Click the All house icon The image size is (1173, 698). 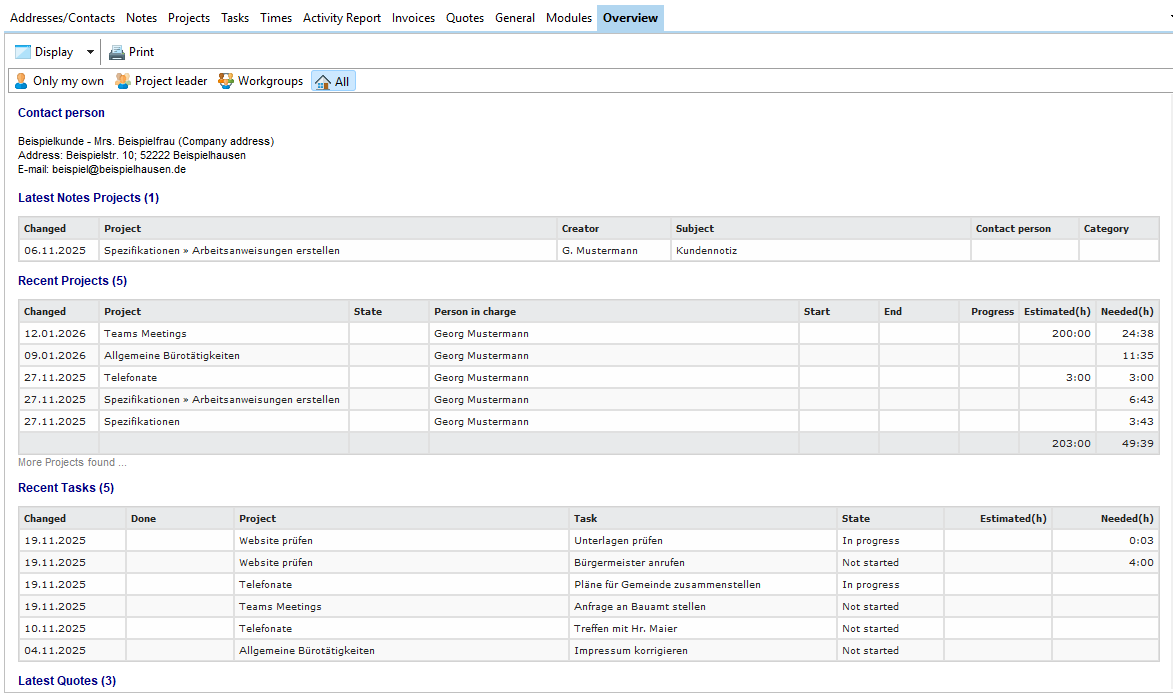point(323,82)
